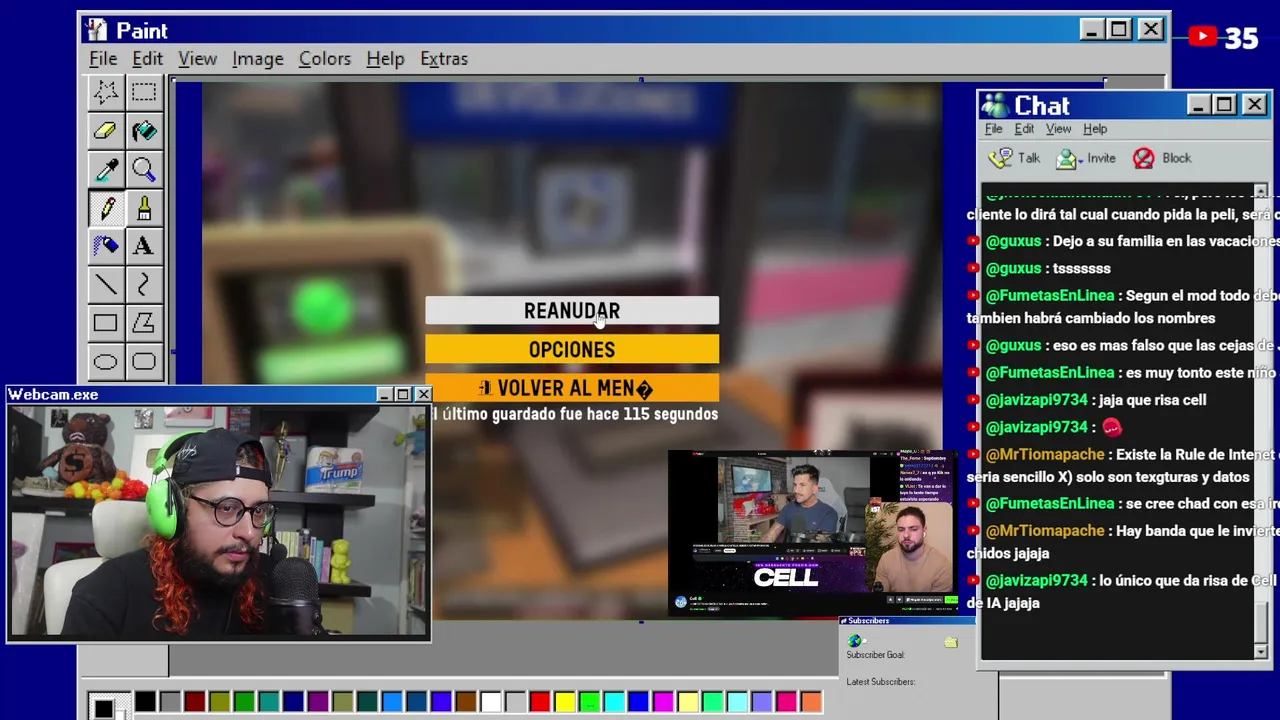
Task: Click the embedded CELL video thumbnail
Action: coord(812,531)
